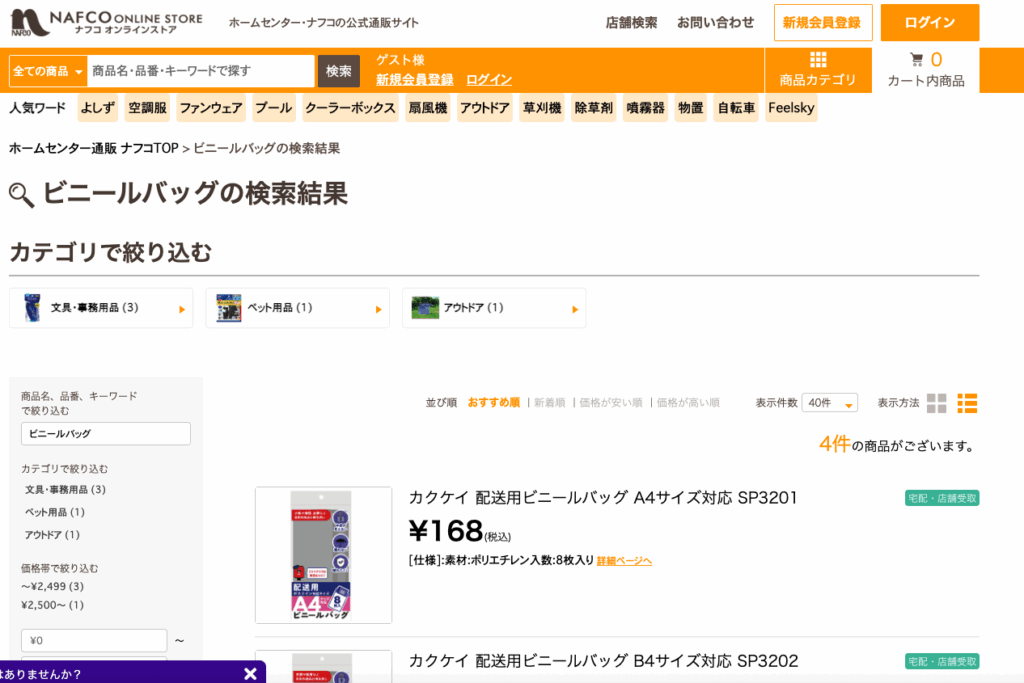Select the アウトドア popular keyword
The height and width of the screenshot is (683, 1024).
pyautogui.click(x=485, y=108)
